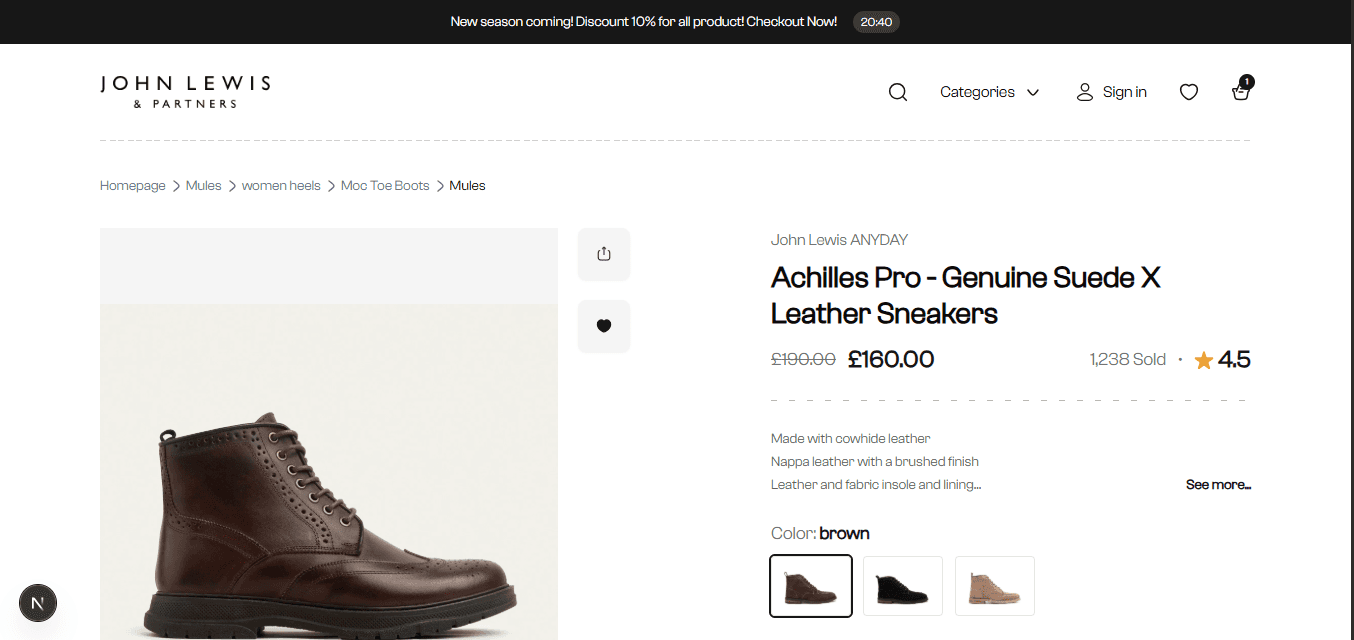Screen dimensions: 1354x640
Task: Expand the Categories dropdown
Action: pos(990,92)
